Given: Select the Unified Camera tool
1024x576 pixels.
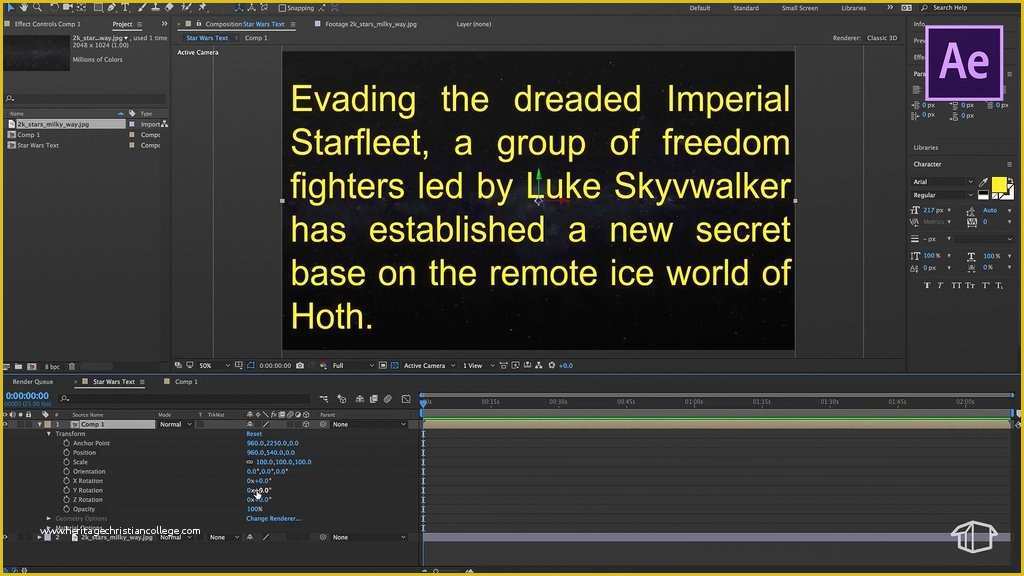Looking at the screenshot, I should click(x=67, y=7).
